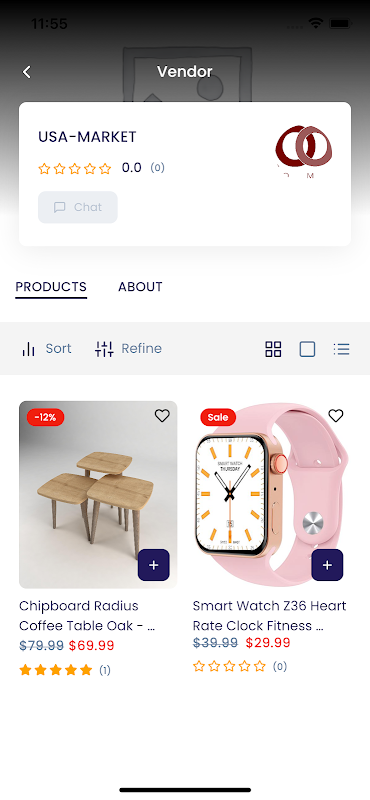Open the Sort options
370x800 pixels.
pyautogui.click(x=46, y=349)
